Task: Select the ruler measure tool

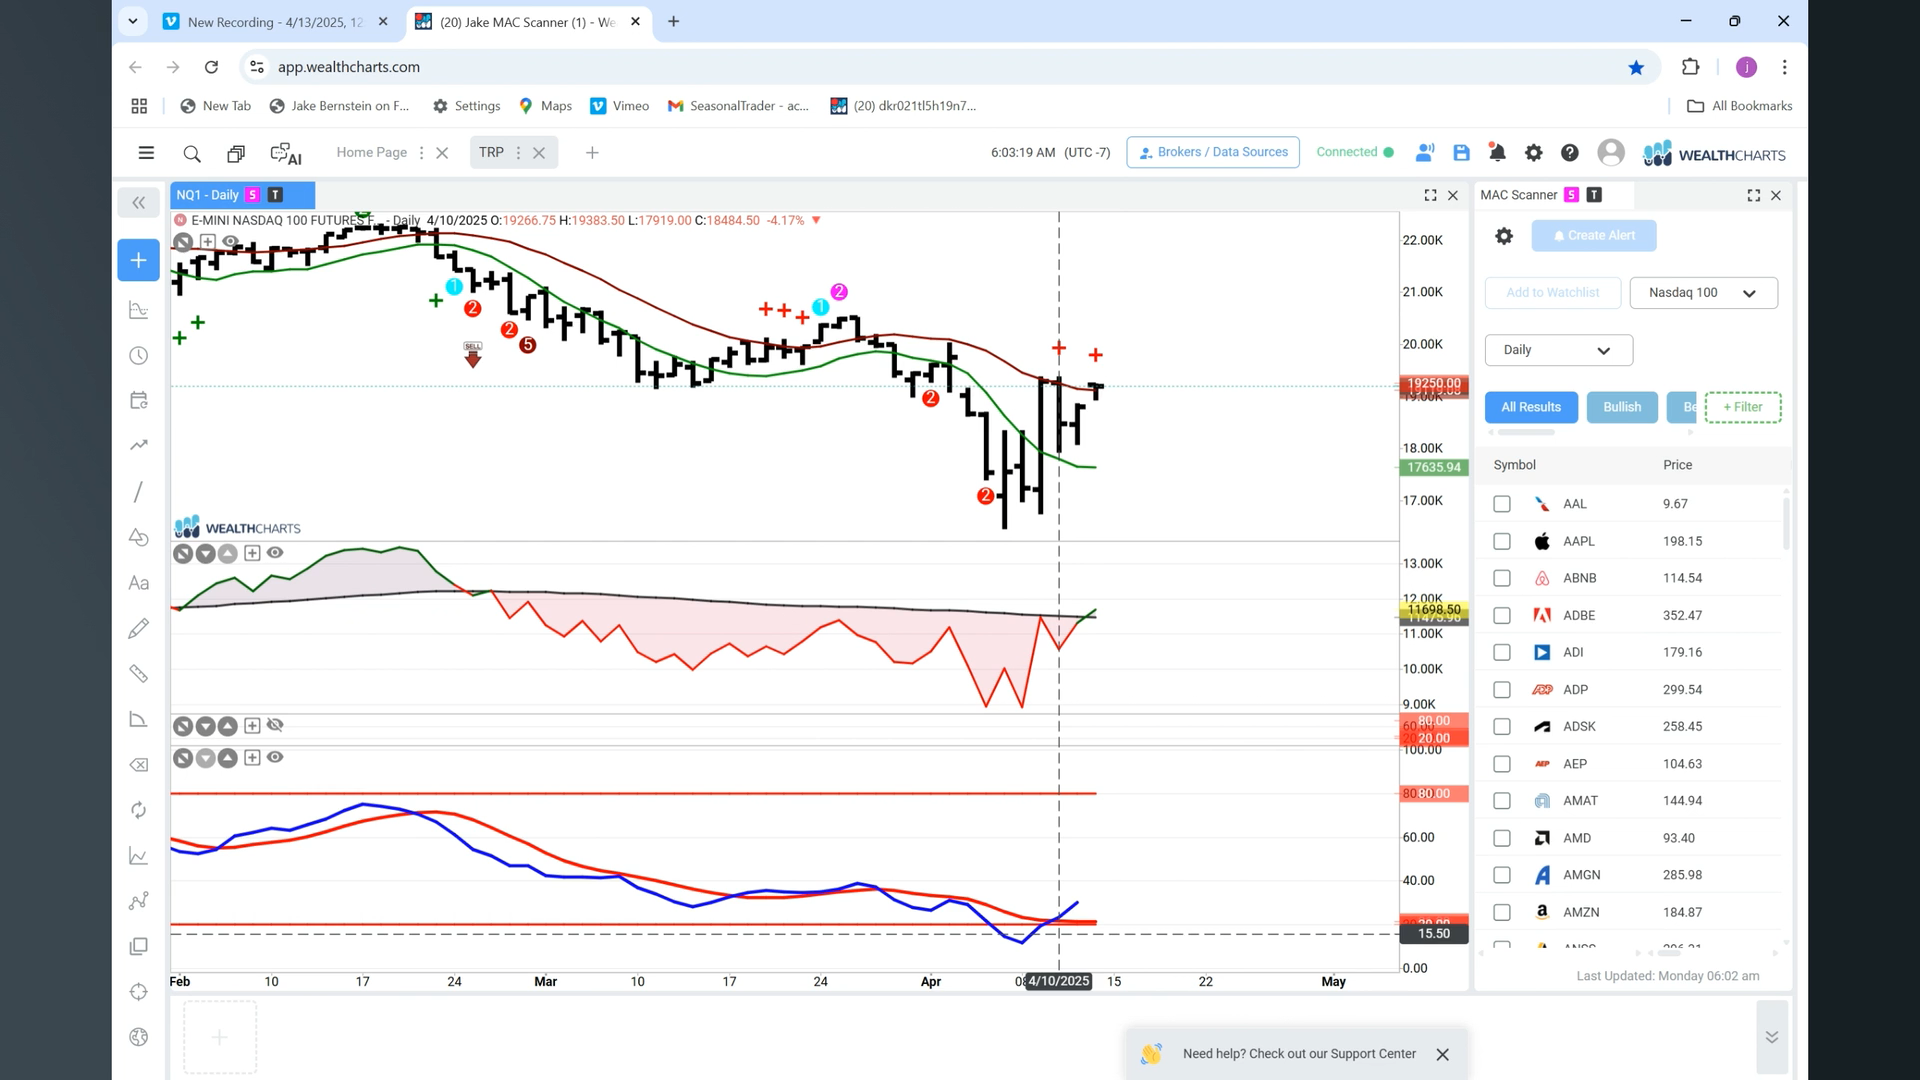Action: coord(138,674)
